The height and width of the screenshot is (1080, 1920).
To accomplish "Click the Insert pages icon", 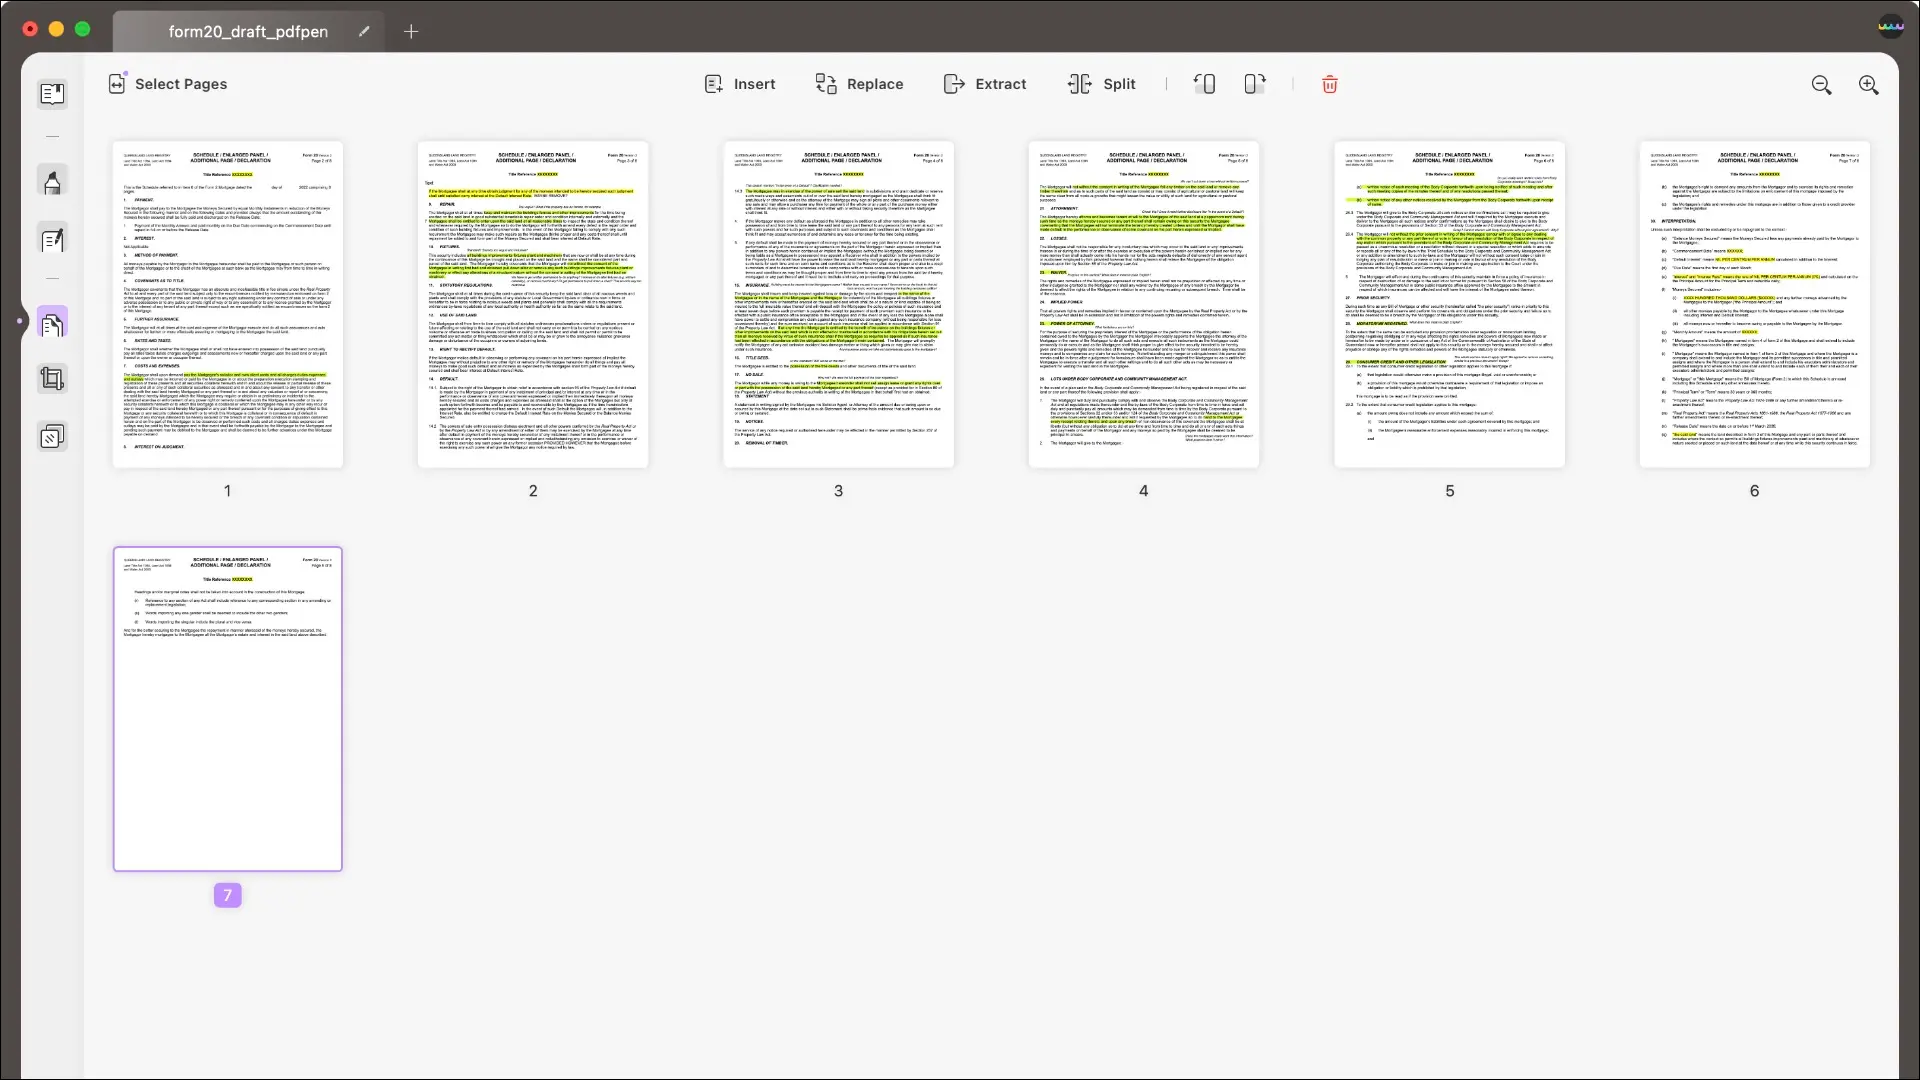I will point(712,84).
